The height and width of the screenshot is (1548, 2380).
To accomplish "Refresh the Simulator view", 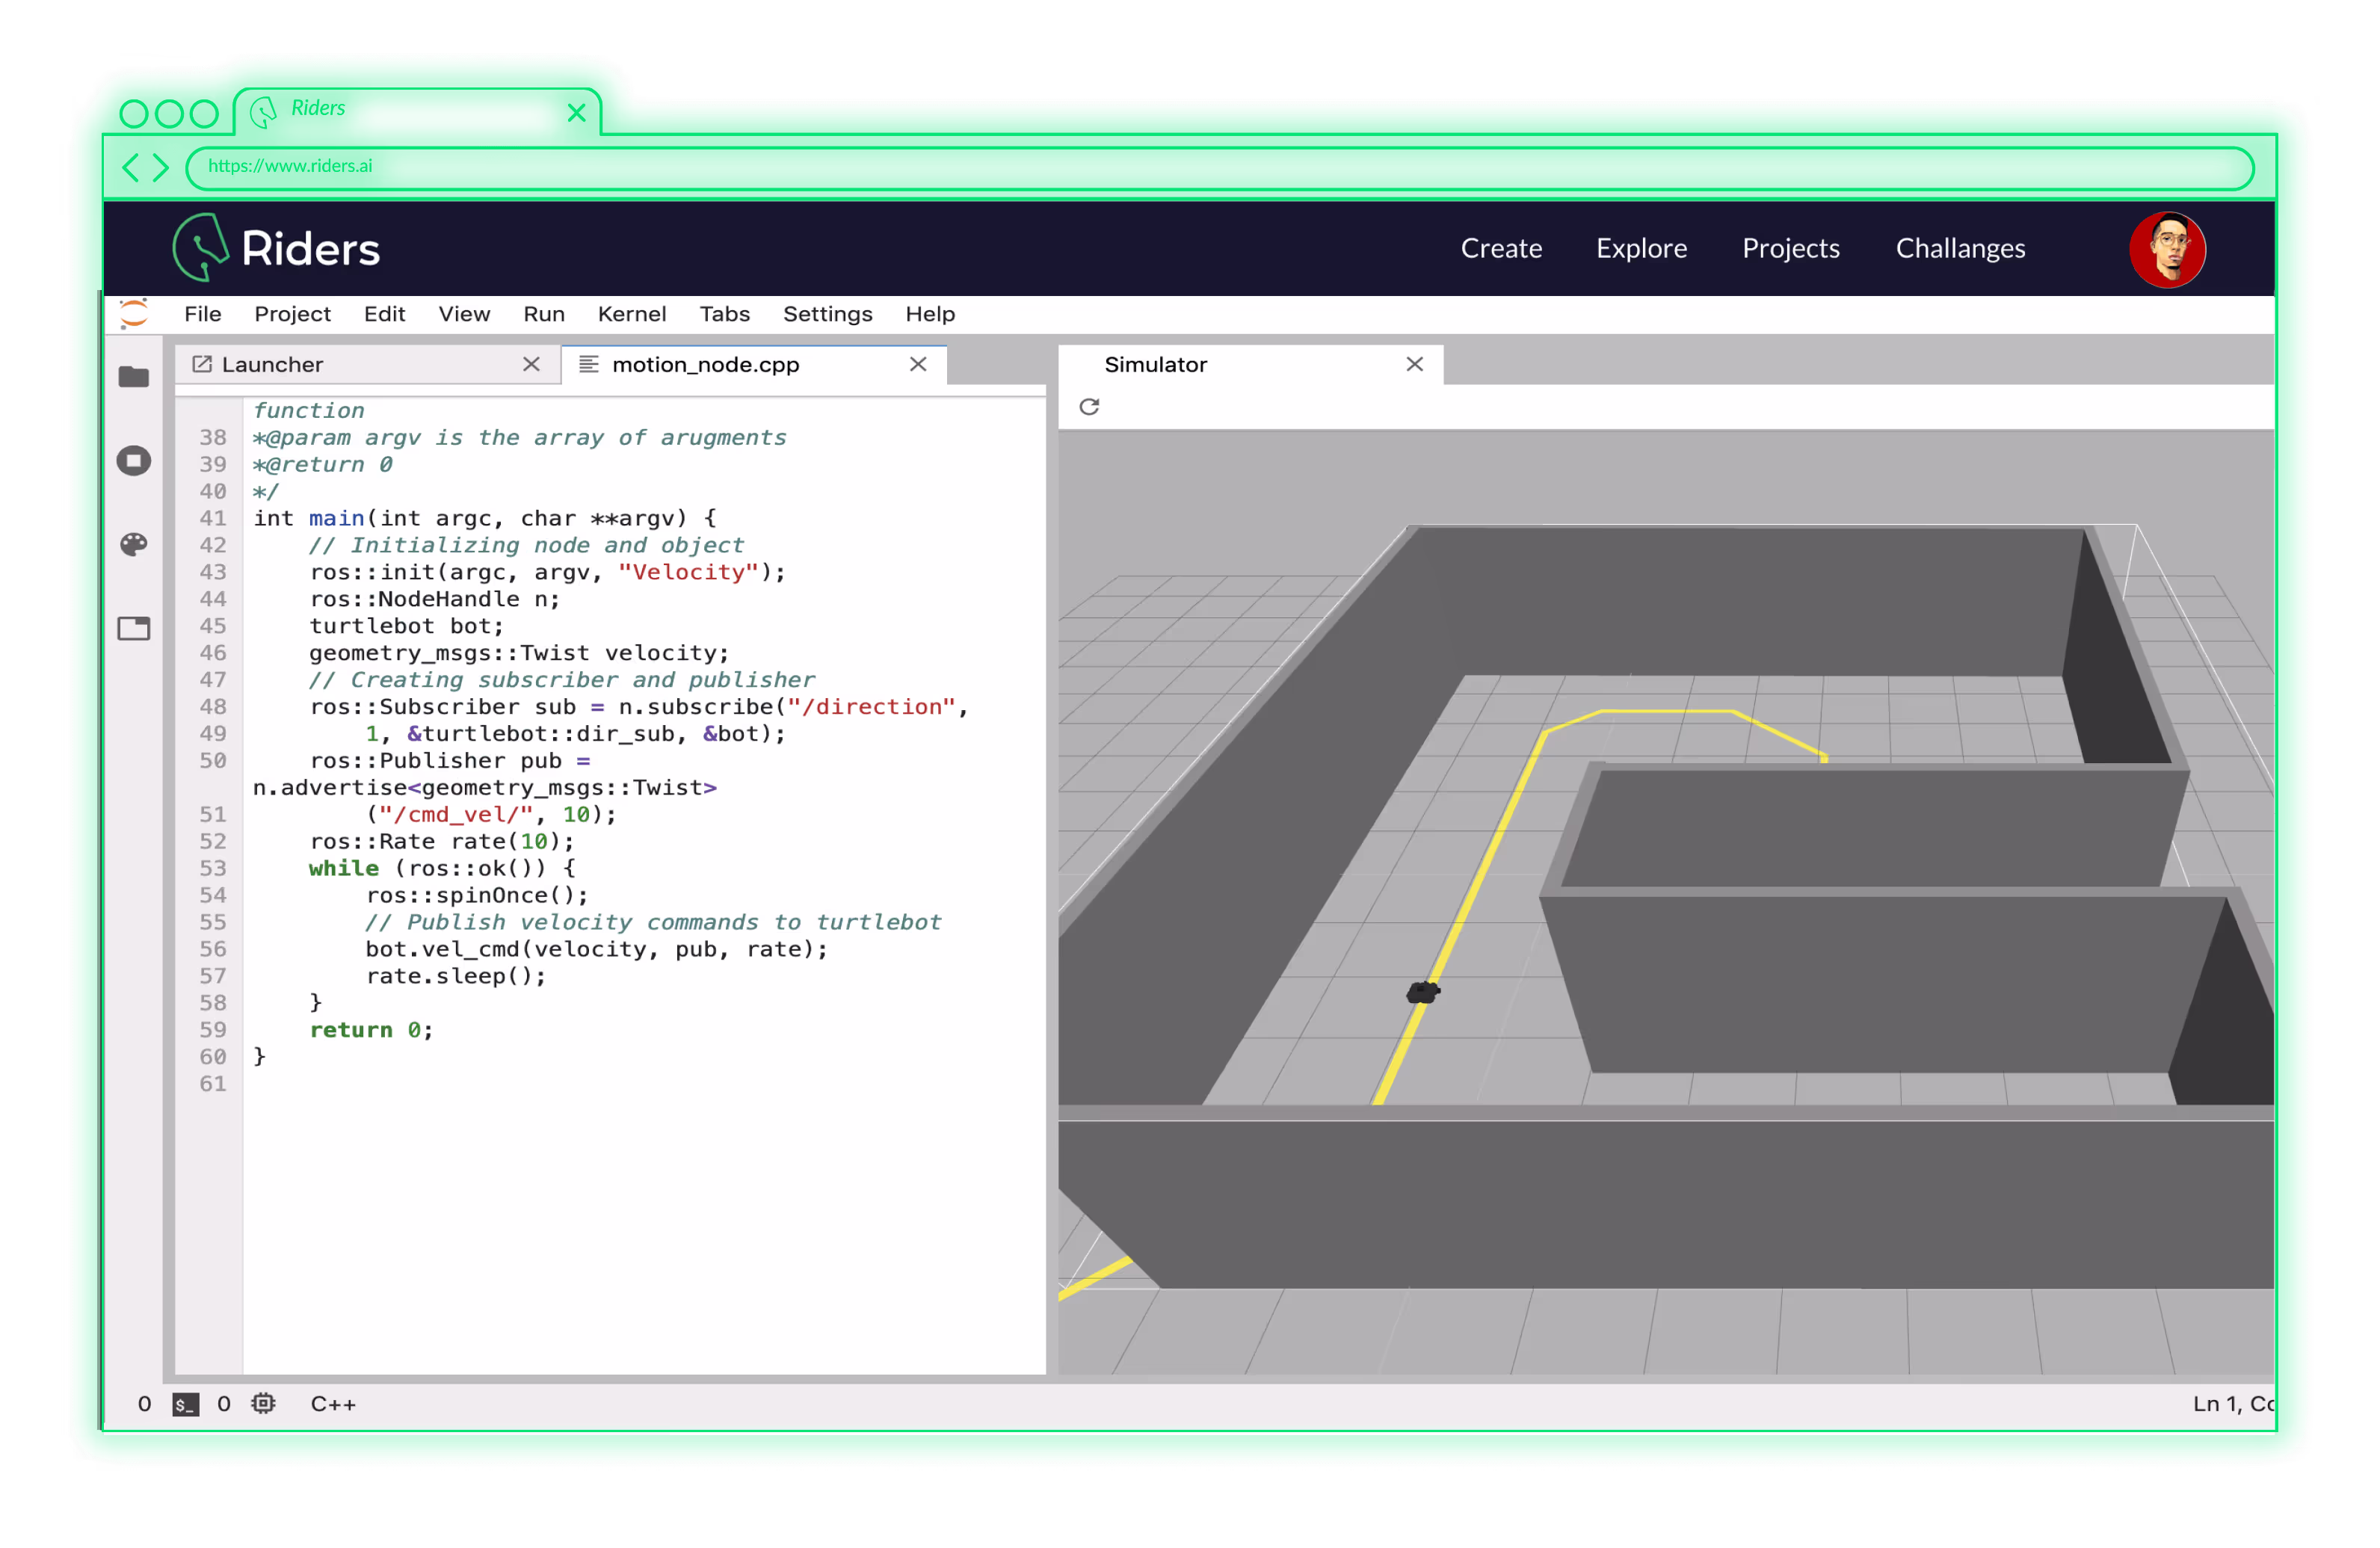I will [x=1089, y=407].
